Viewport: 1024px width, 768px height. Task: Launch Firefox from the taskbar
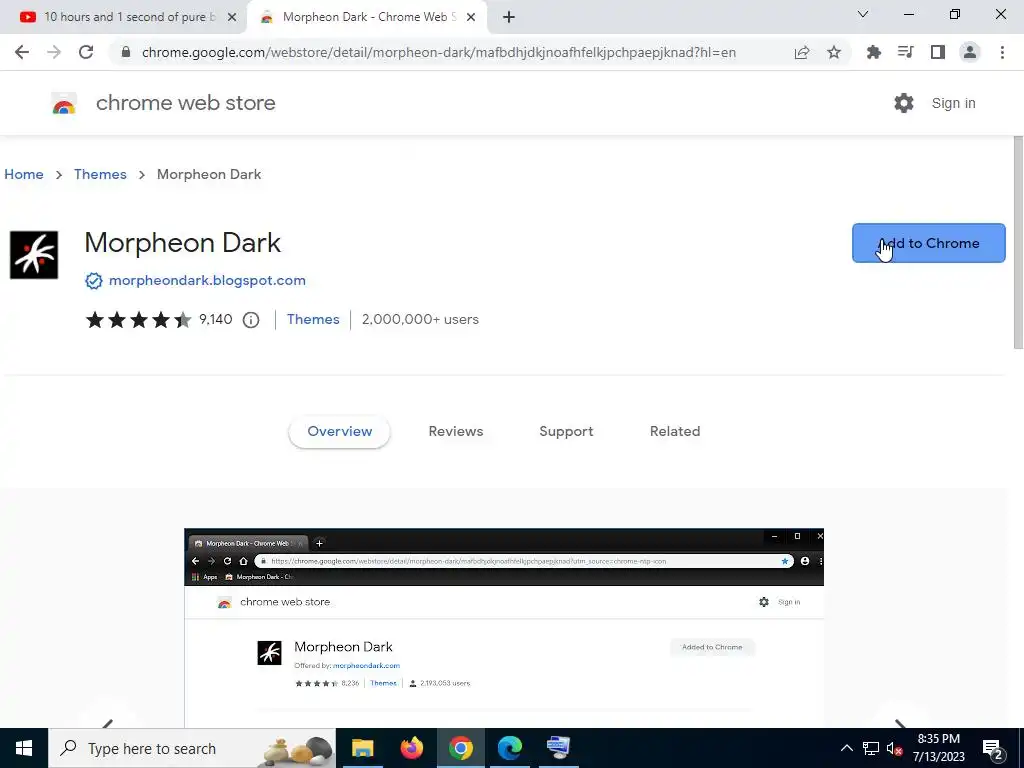(x=411, y=748)
